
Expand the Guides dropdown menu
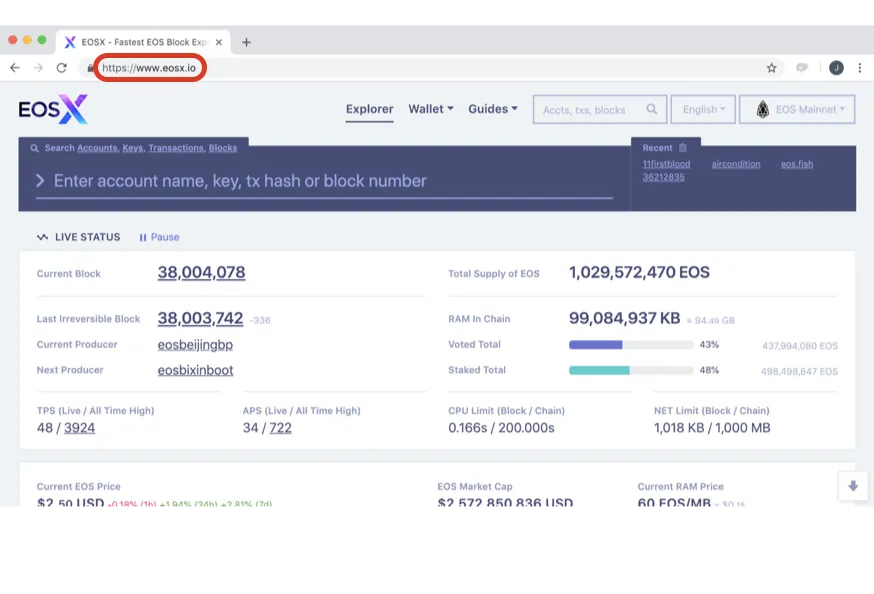[x=493, y=109]
